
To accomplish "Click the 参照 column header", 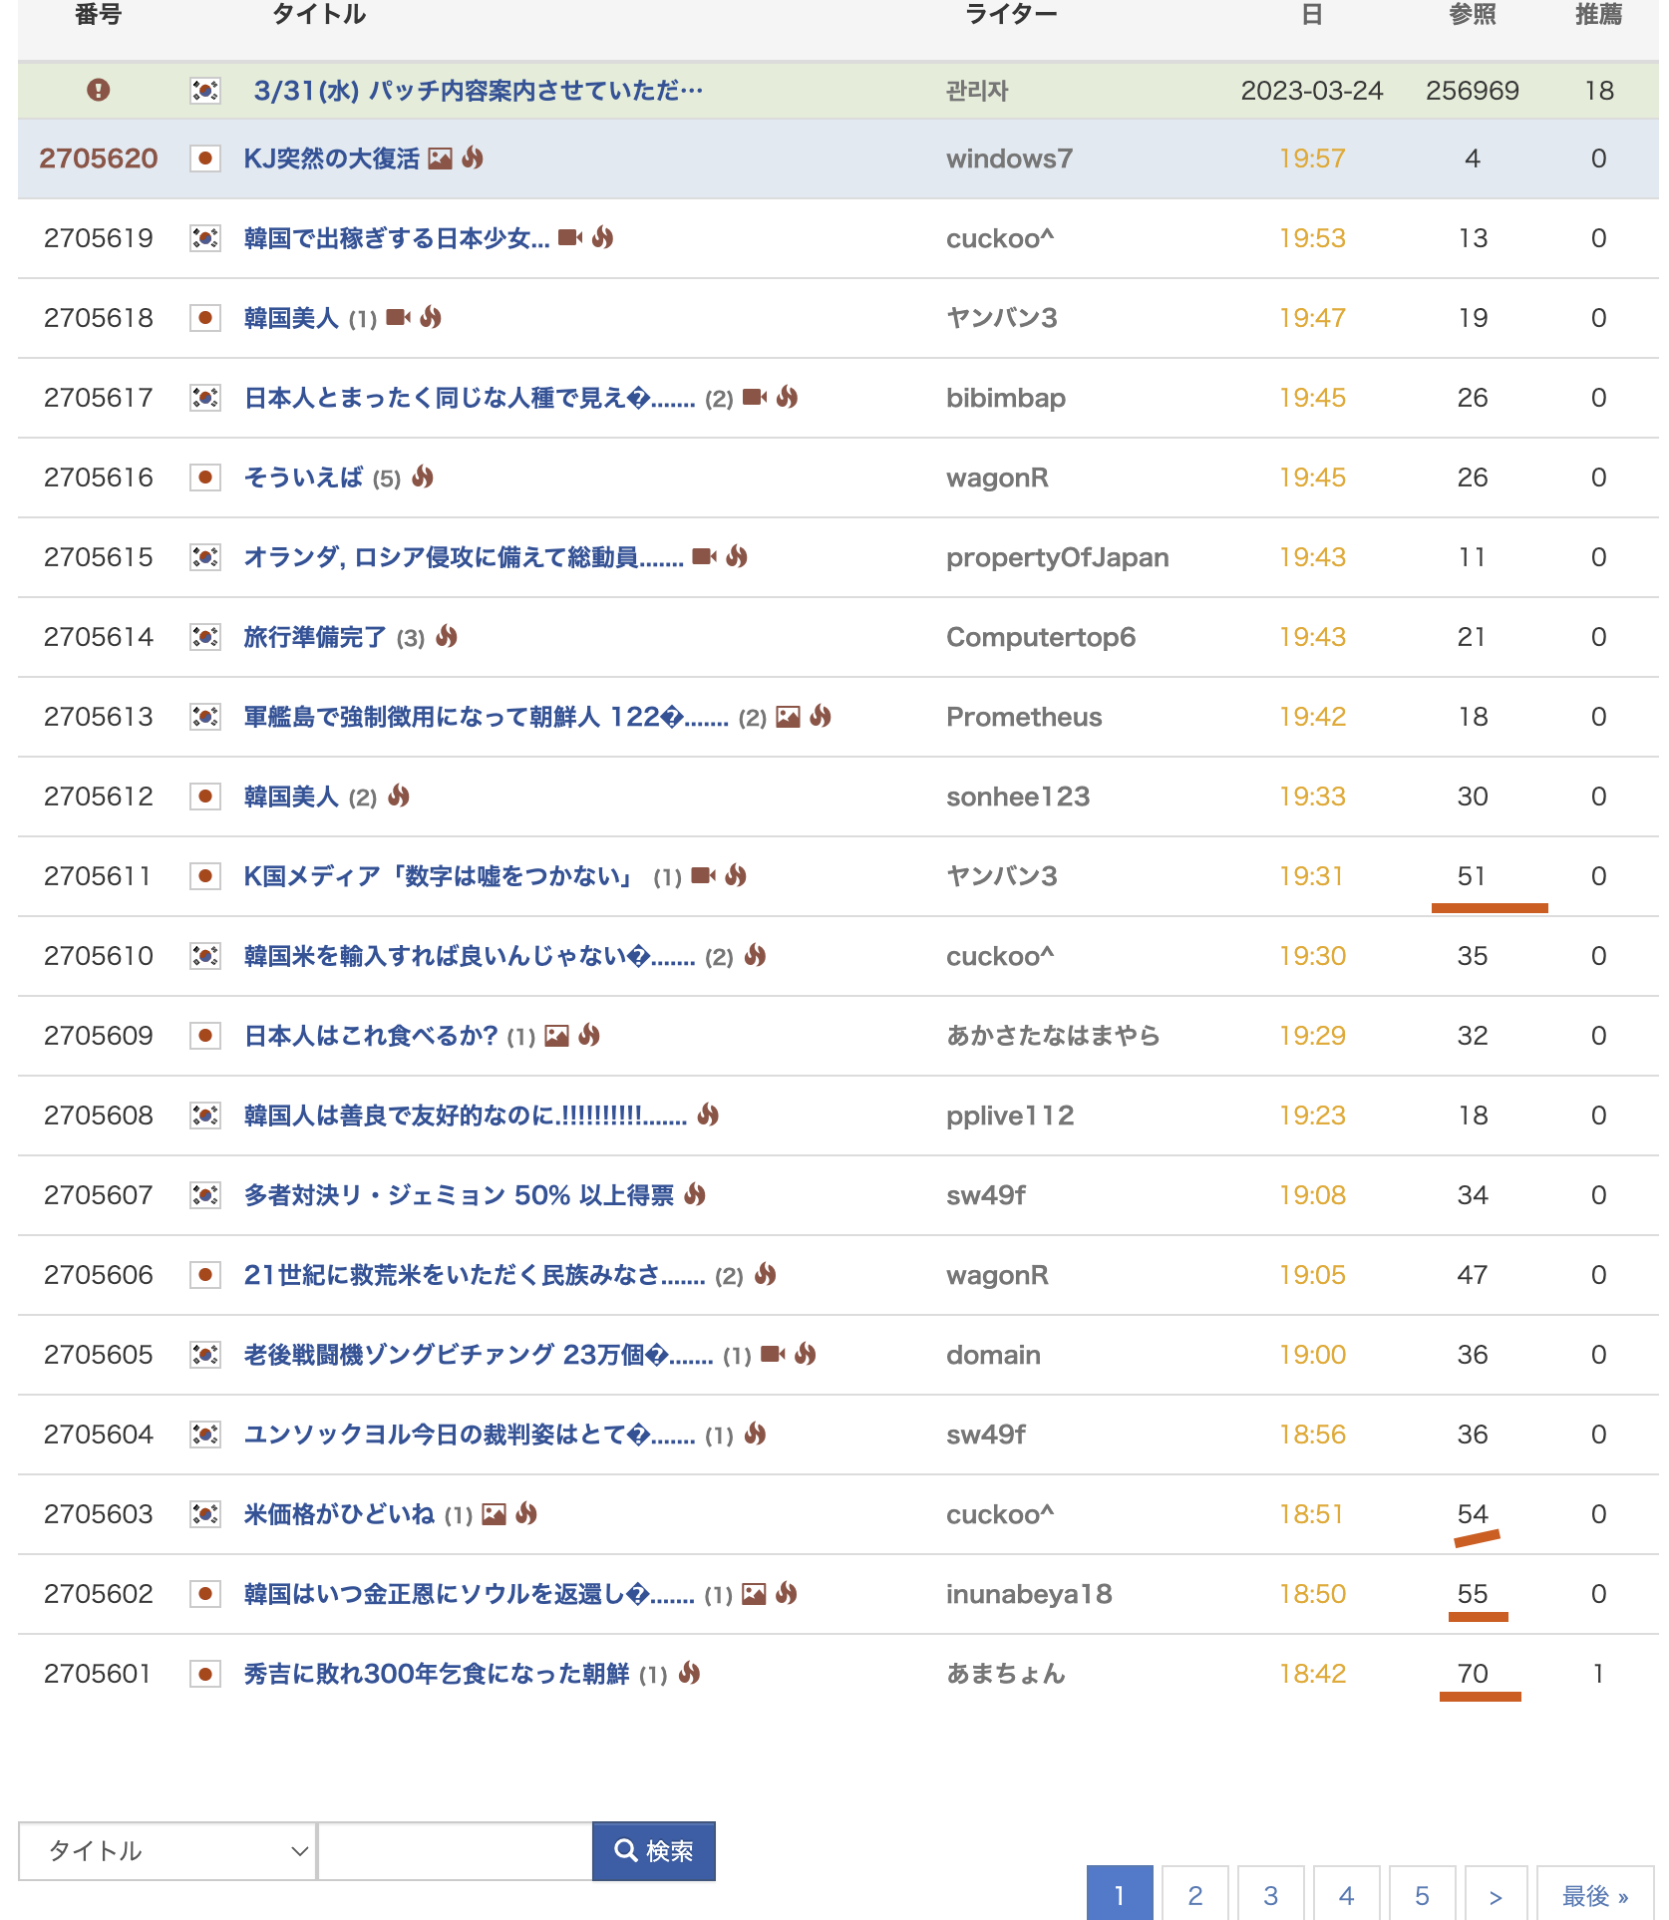I will pos(1472,15).
